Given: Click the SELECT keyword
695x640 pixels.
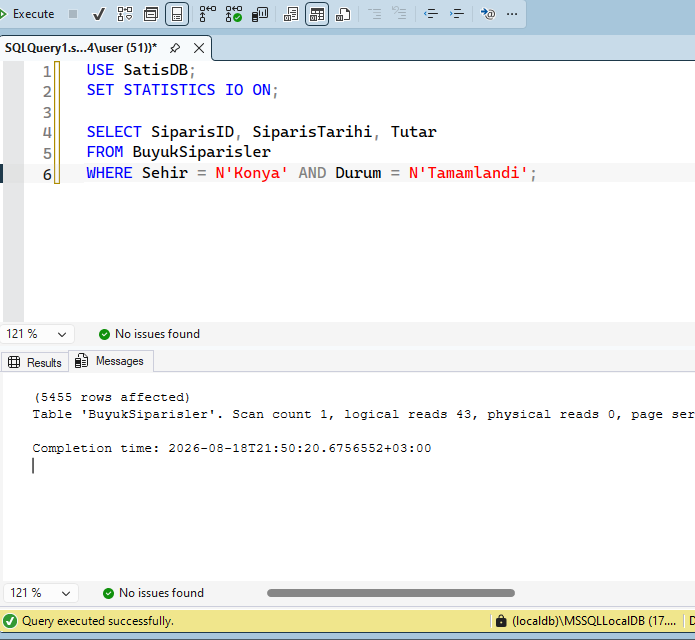Looking at the screenshot, I should (x=114, y=132).
